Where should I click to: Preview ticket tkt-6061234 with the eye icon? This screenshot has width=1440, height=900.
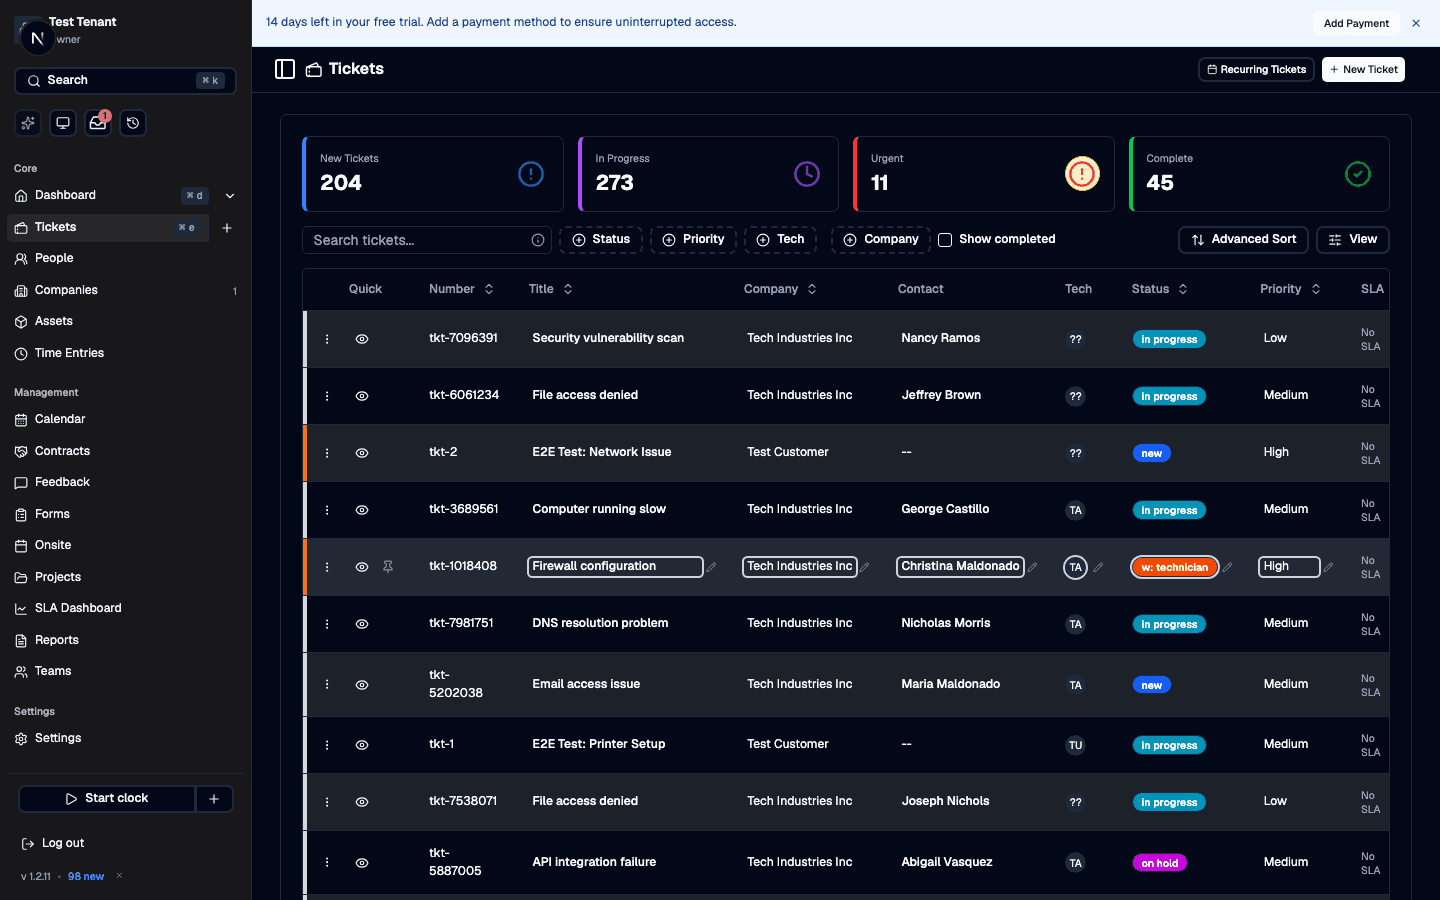tap(361, 395)
